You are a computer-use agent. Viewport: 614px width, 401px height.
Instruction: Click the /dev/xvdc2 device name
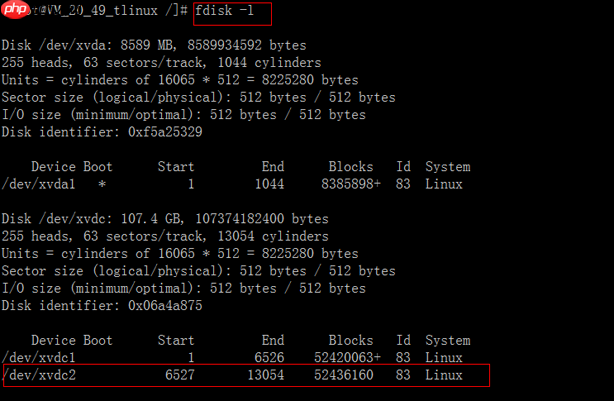[x=38, y=375]
